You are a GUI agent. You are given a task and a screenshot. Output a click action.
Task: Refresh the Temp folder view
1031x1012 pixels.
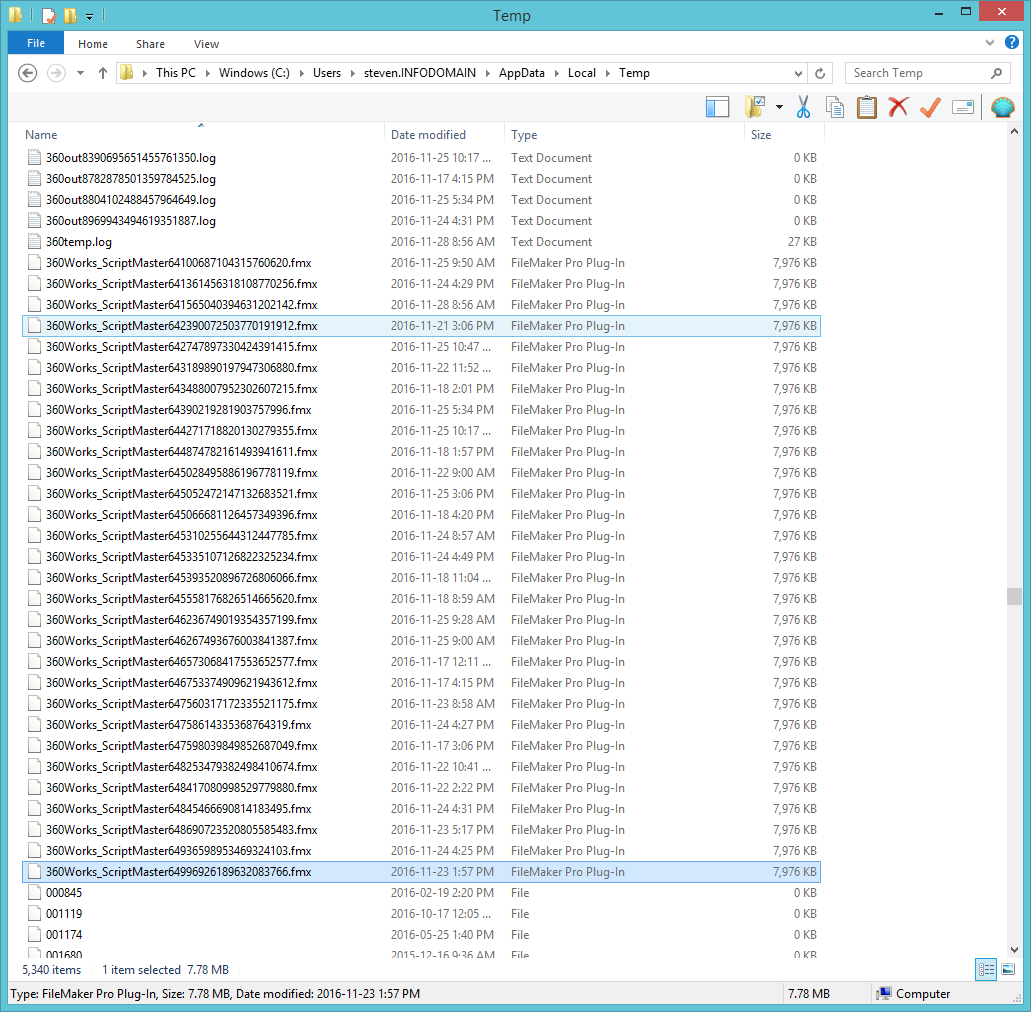coord(820,73)
